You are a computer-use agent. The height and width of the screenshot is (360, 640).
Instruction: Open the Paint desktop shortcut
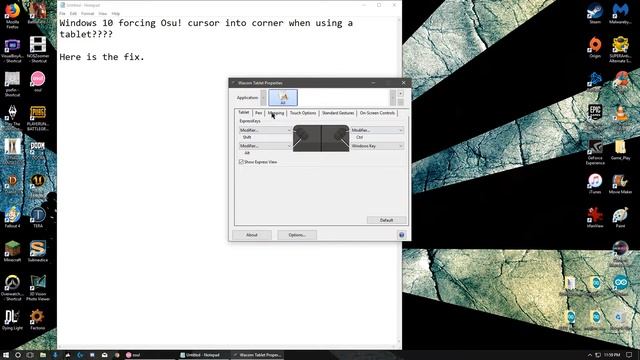(x=620, y=218)
